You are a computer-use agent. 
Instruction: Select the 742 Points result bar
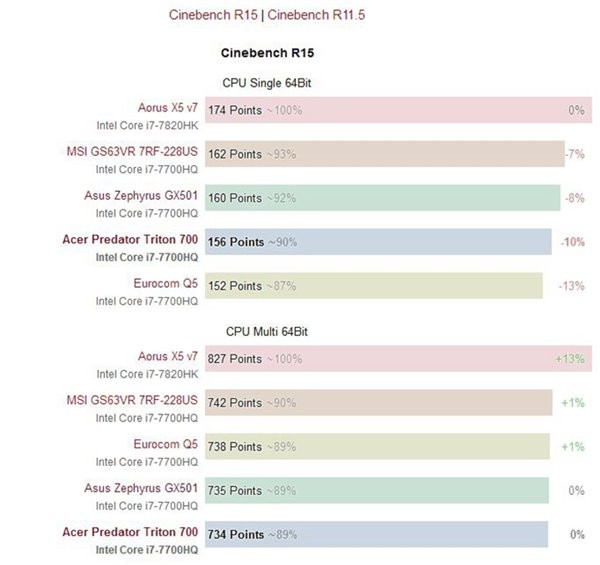coord(378,403)
